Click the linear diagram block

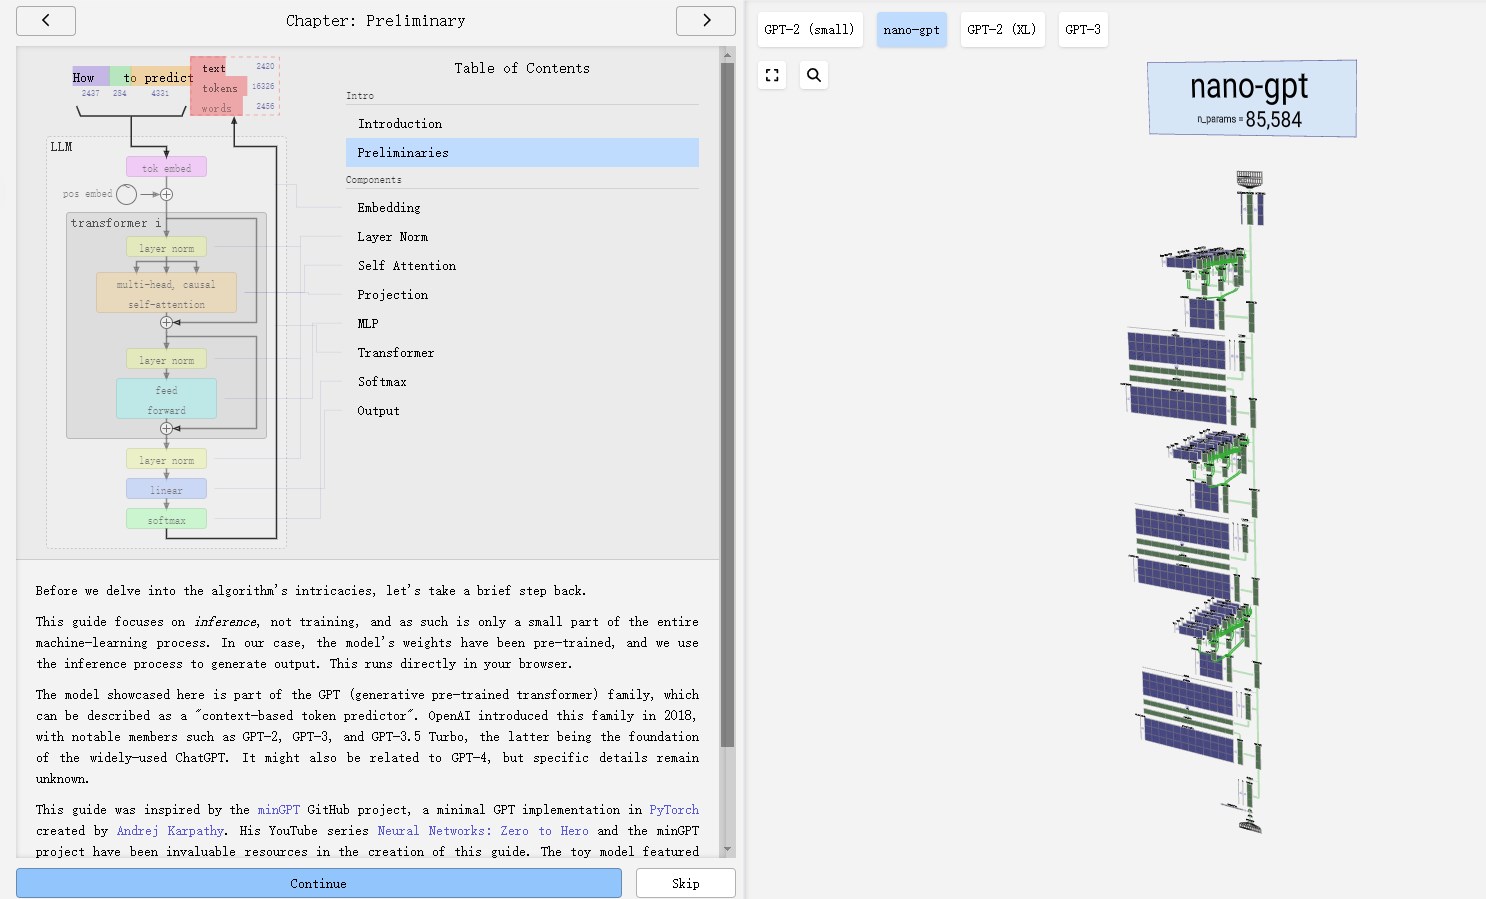[166, 489]
